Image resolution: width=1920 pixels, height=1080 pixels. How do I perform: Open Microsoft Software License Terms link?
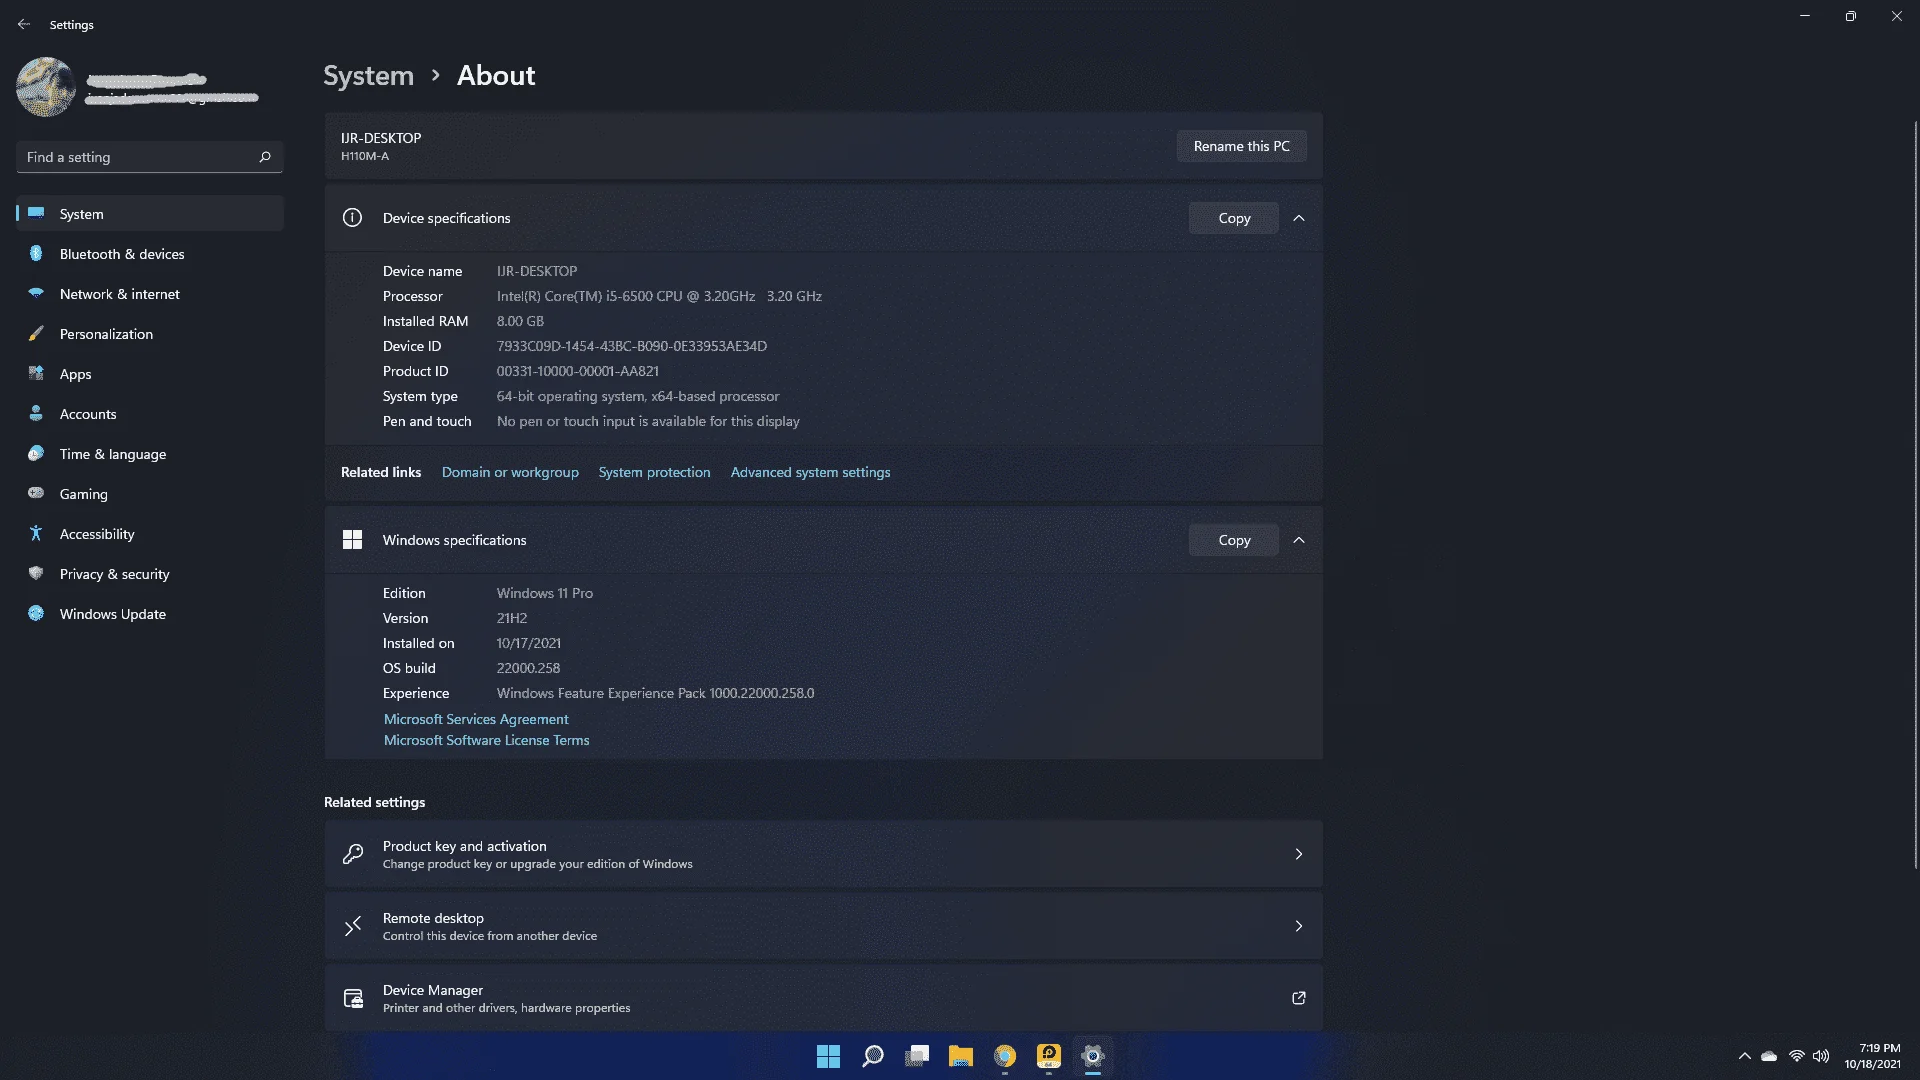click(487, 740)
